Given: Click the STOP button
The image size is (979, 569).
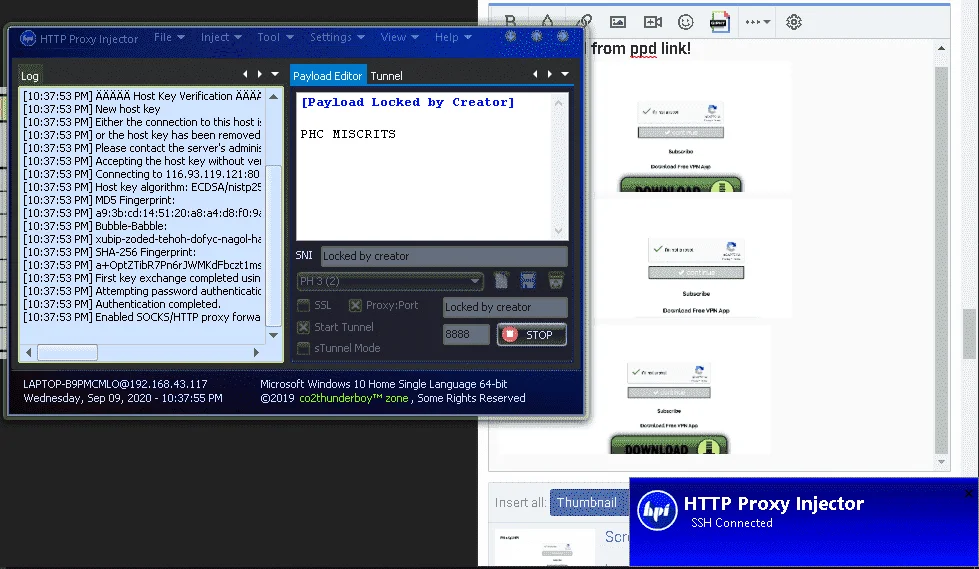Looking at the screenshot, I should click(x=532, y=335).
